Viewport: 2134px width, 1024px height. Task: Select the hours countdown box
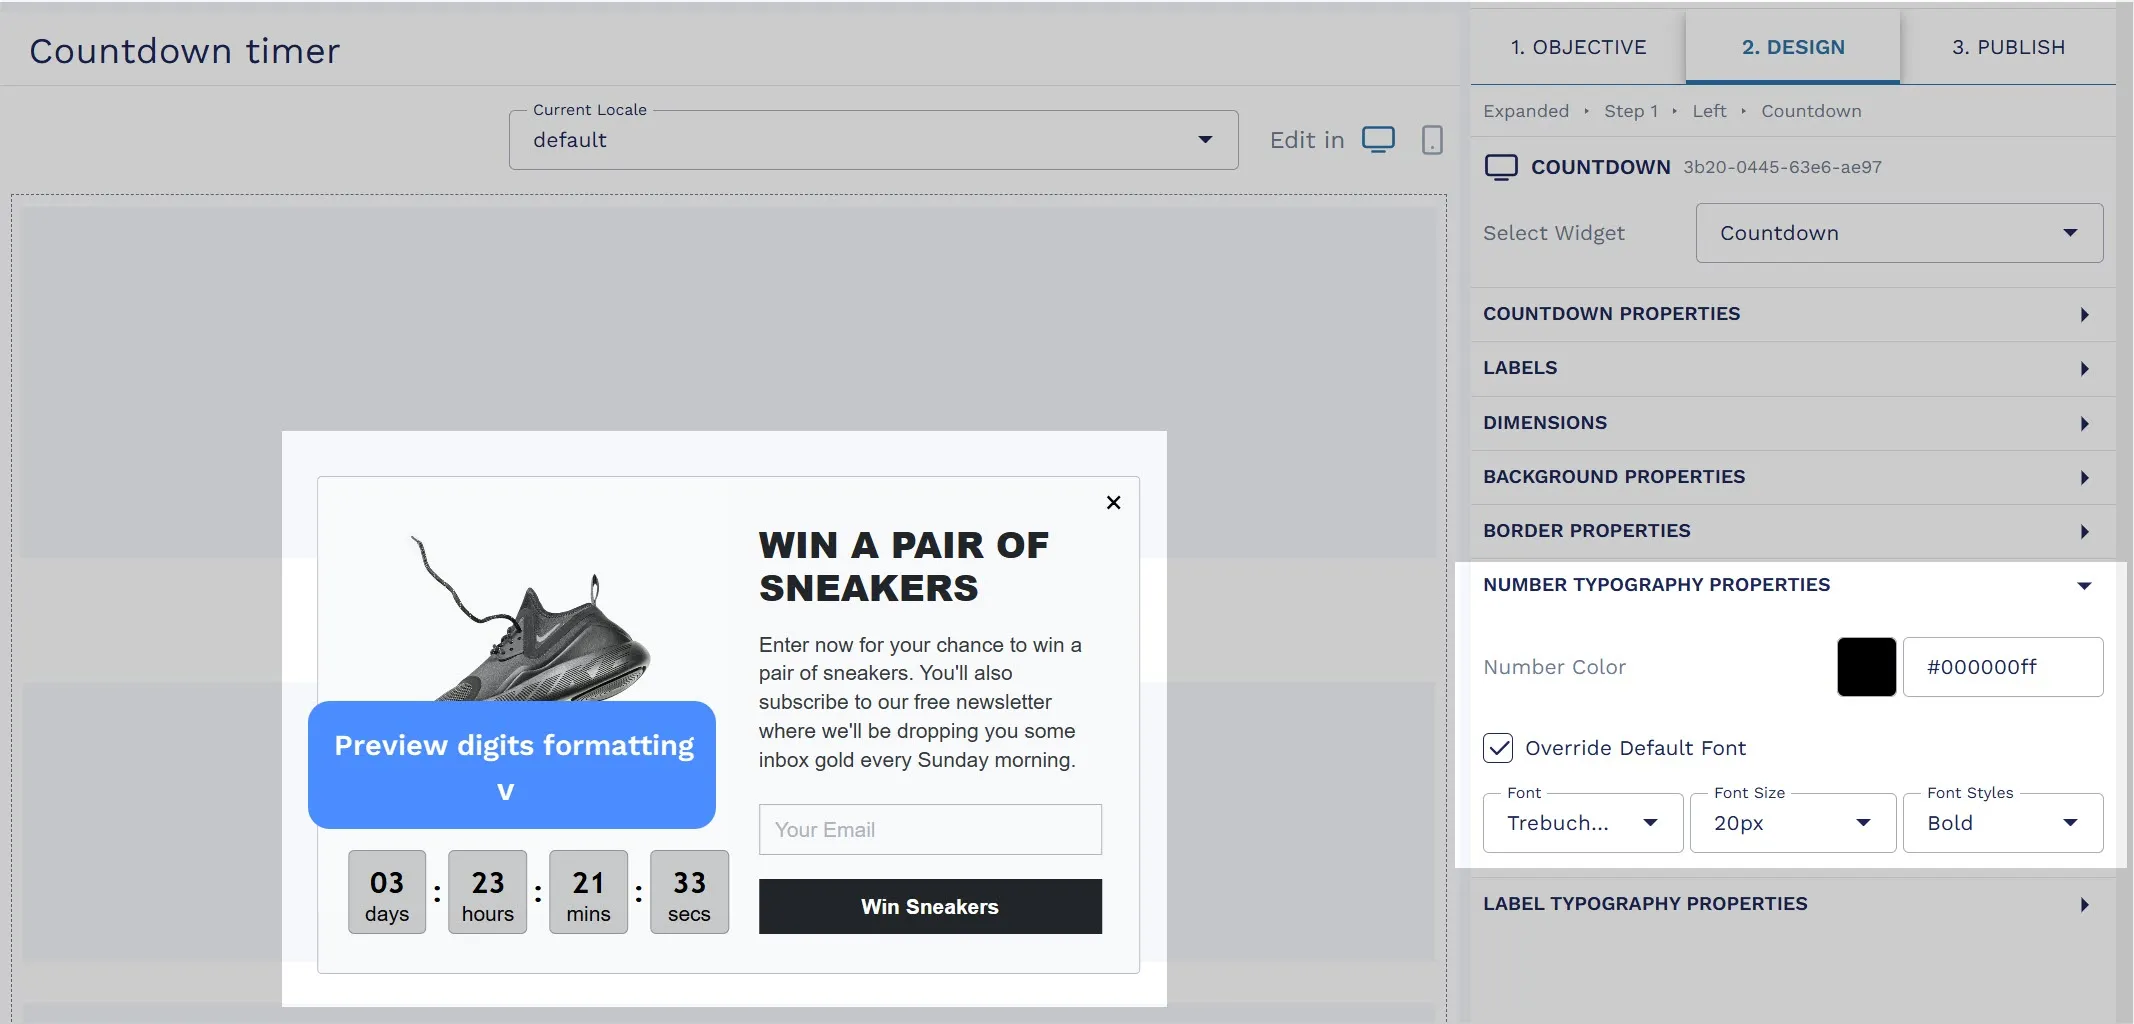click(x=487, y=892)
